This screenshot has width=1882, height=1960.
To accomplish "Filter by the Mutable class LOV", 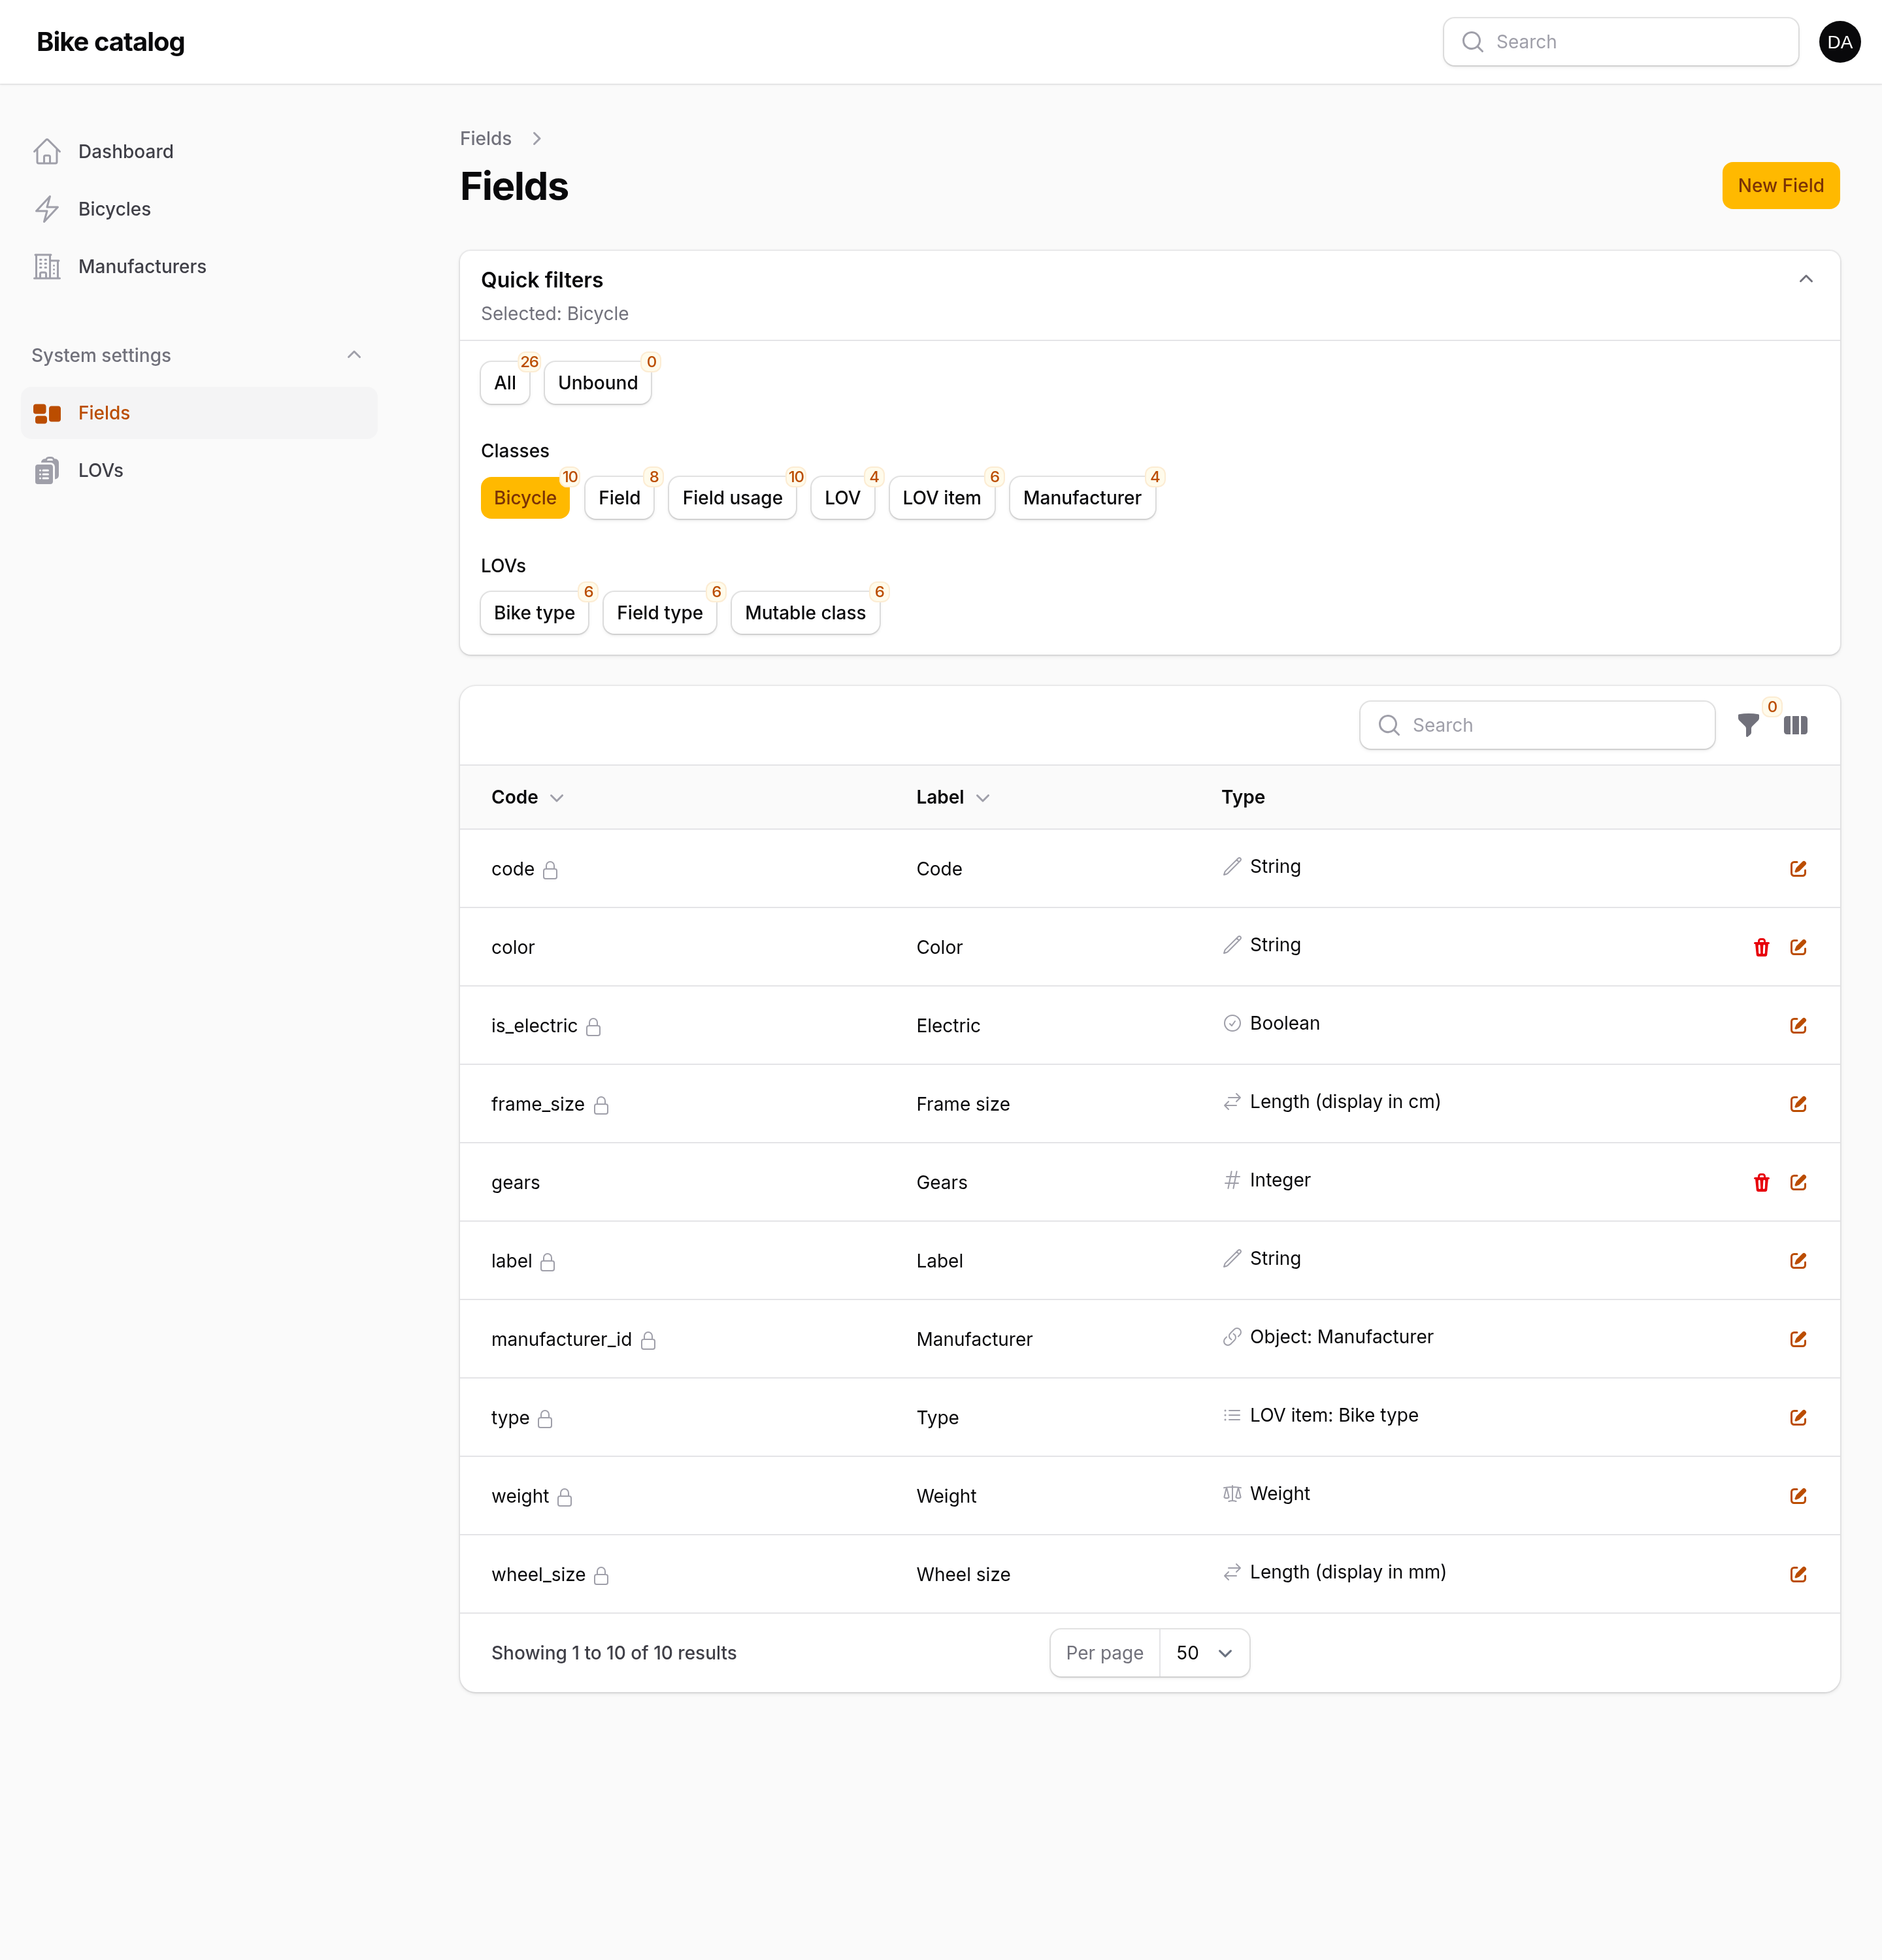I will point(805,613).
